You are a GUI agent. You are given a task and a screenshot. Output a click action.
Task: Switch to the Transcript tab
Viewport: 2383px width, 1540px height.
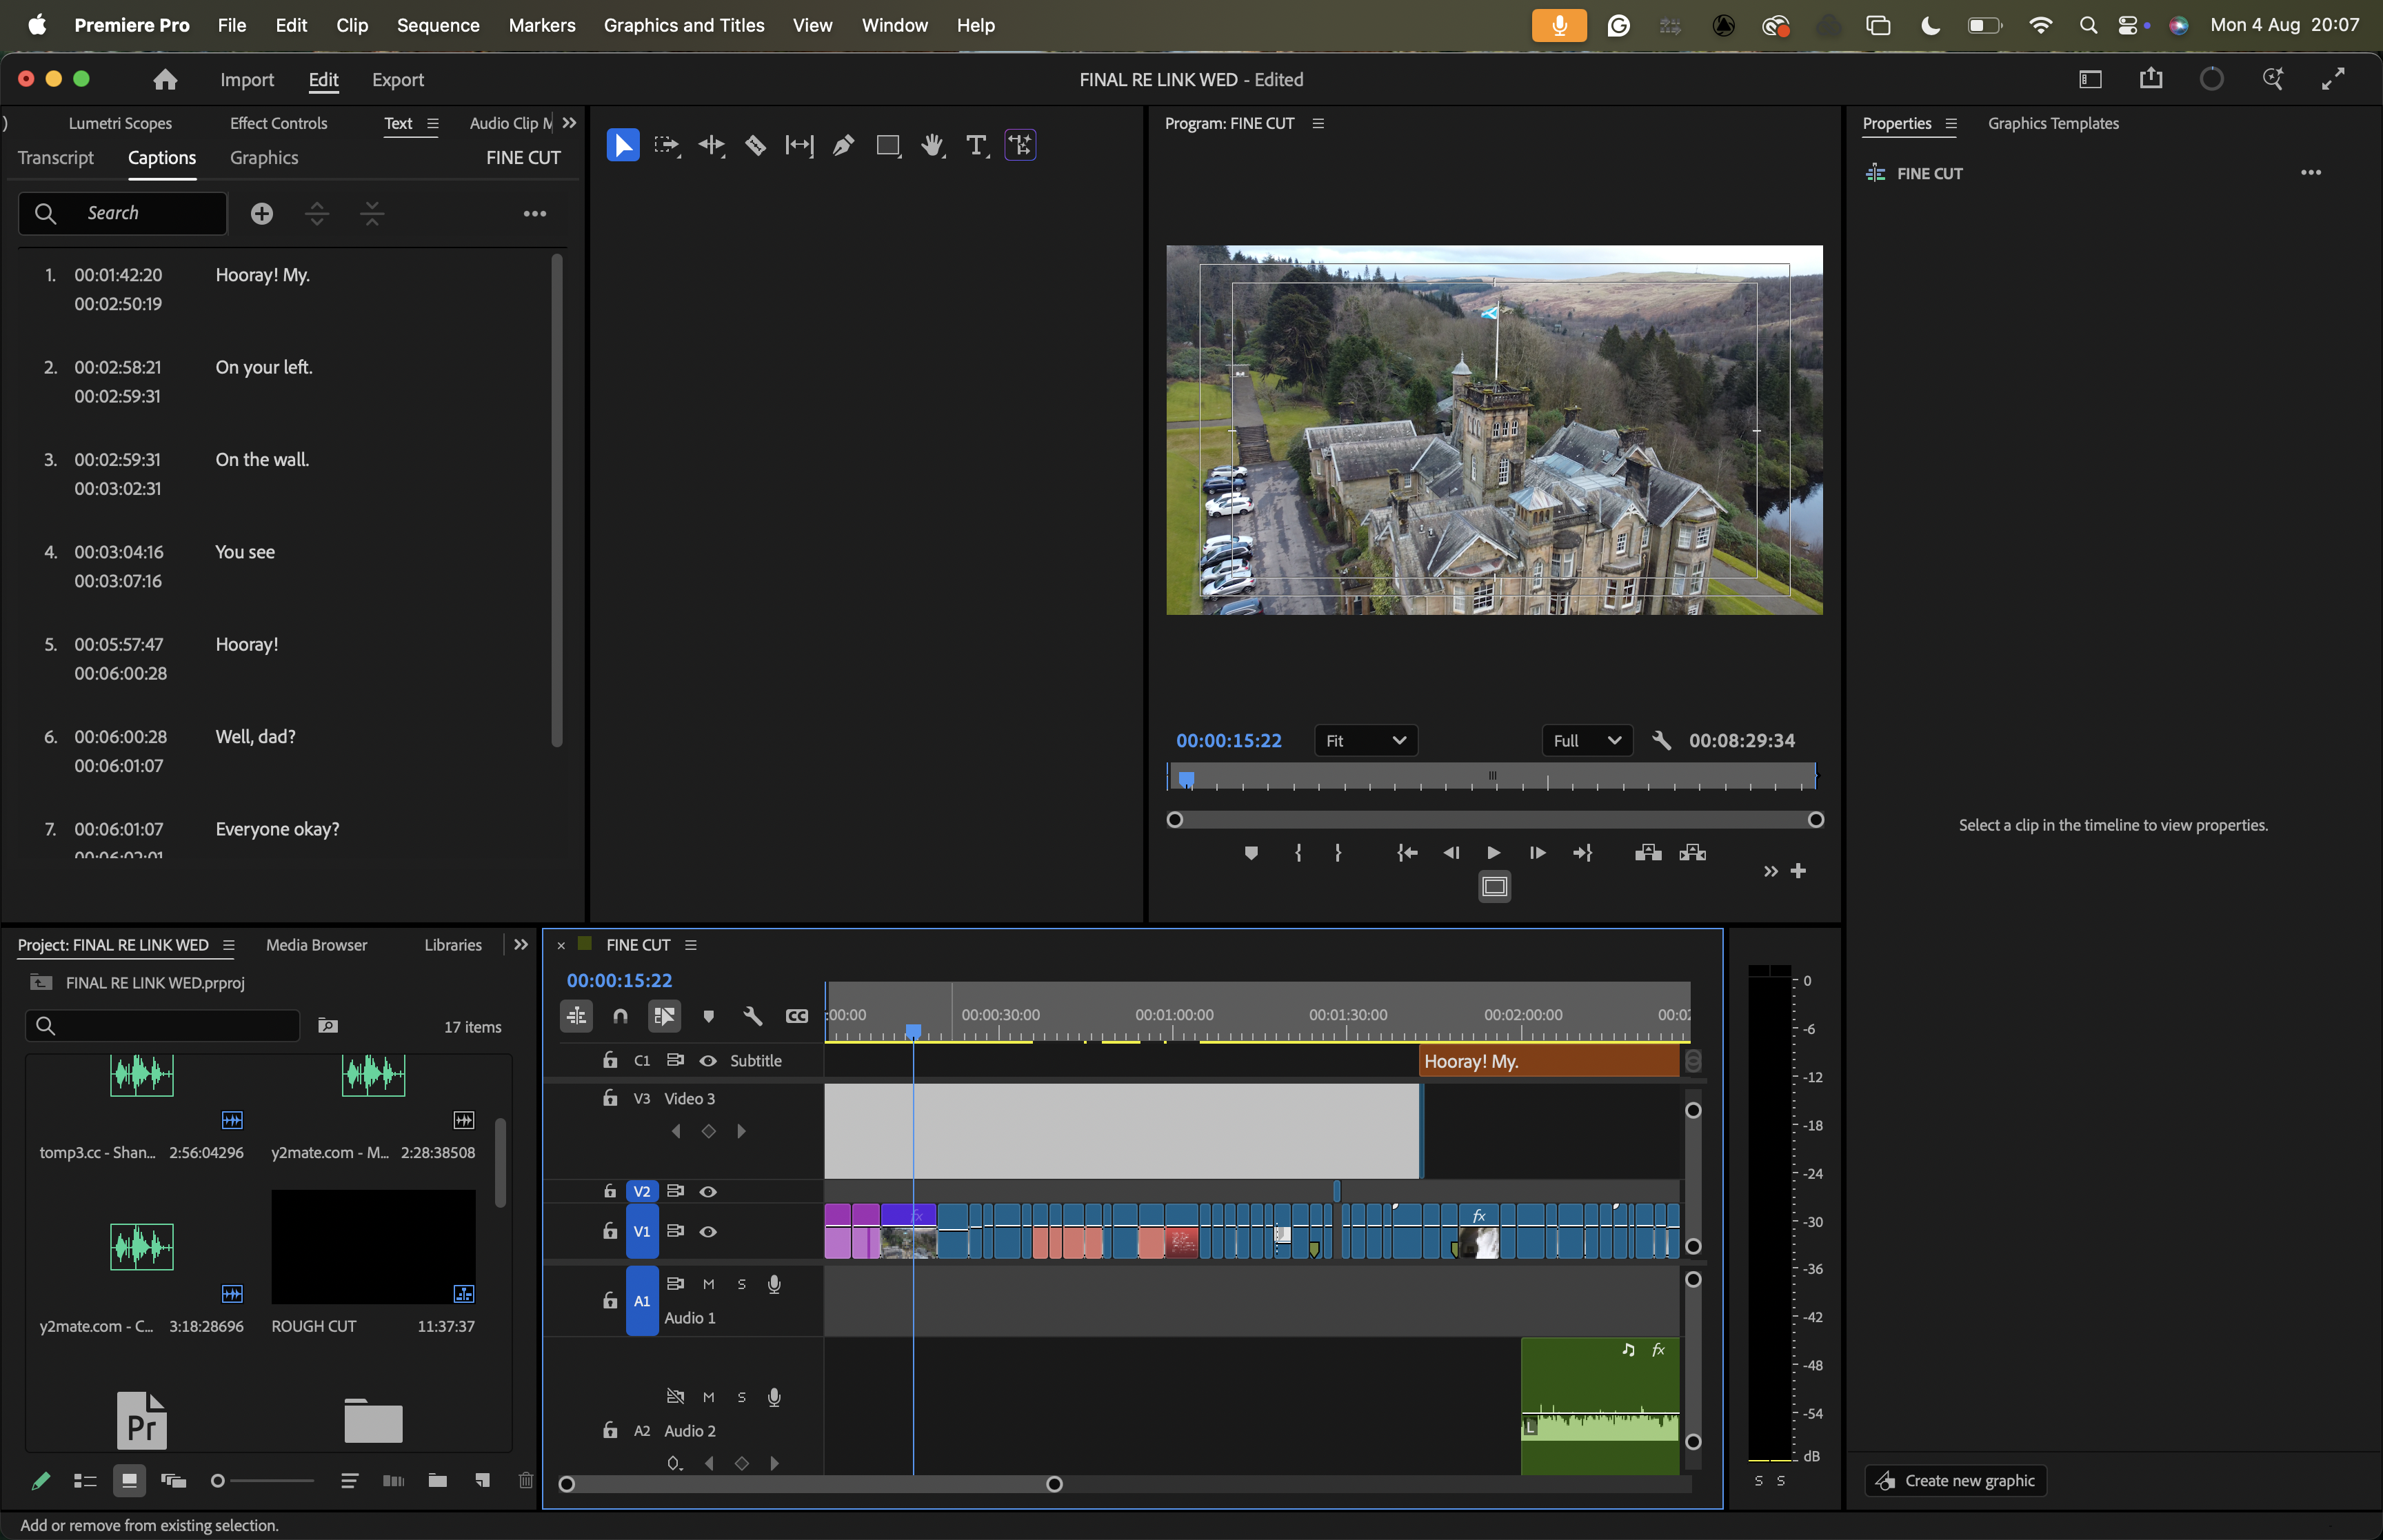(x=56, y=158)
